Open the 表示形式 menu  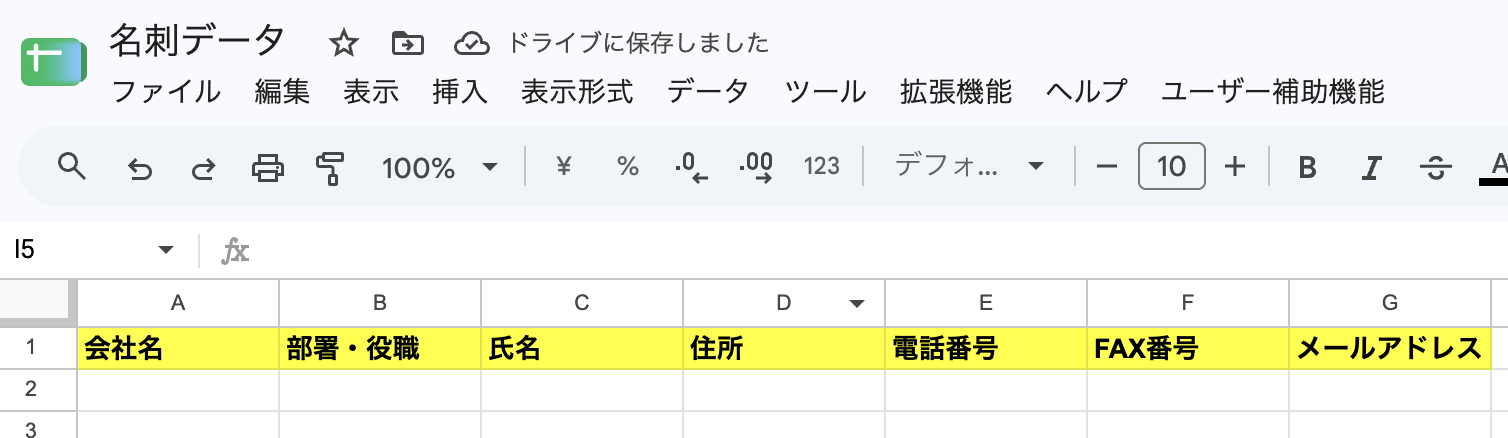pyautogui.click(x=577, y=92)
